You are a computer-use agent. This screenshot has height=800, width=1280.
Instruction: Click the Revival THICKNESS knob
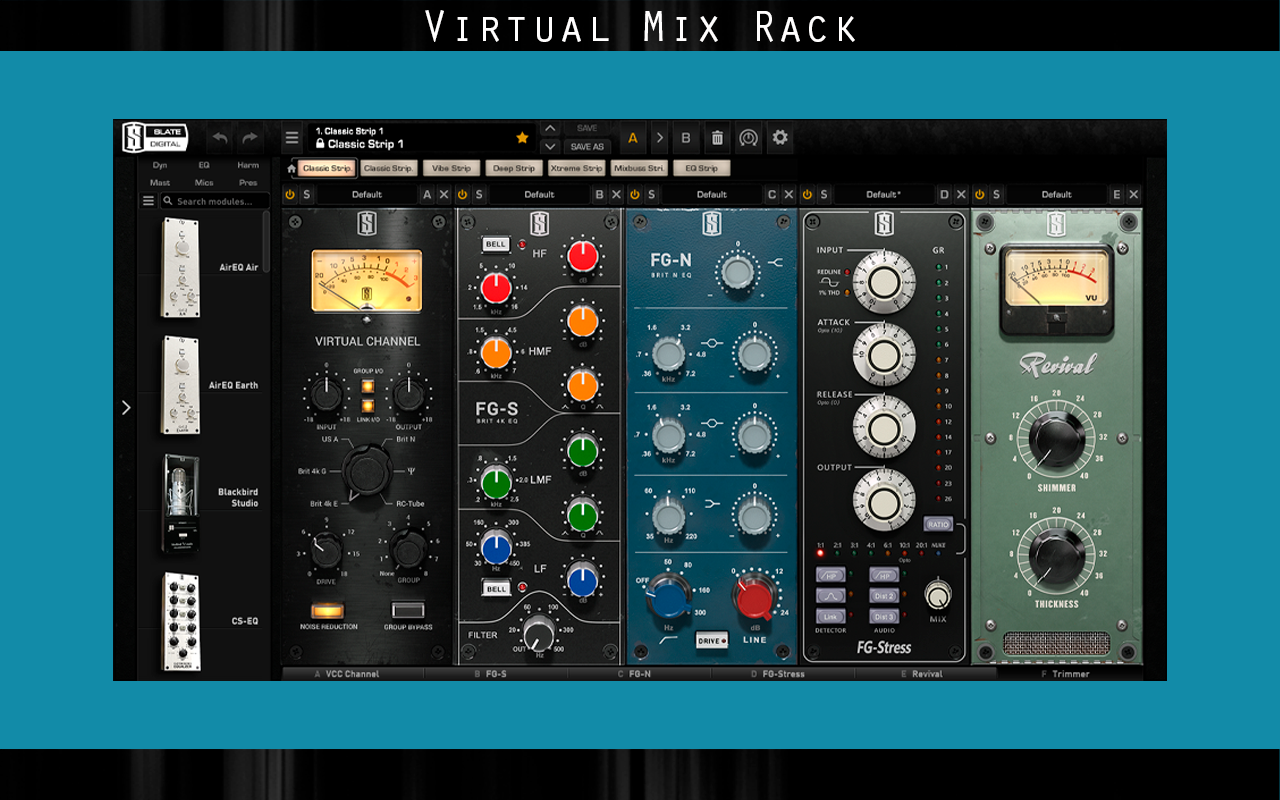pyautogui.click(x=1056, y=555)
